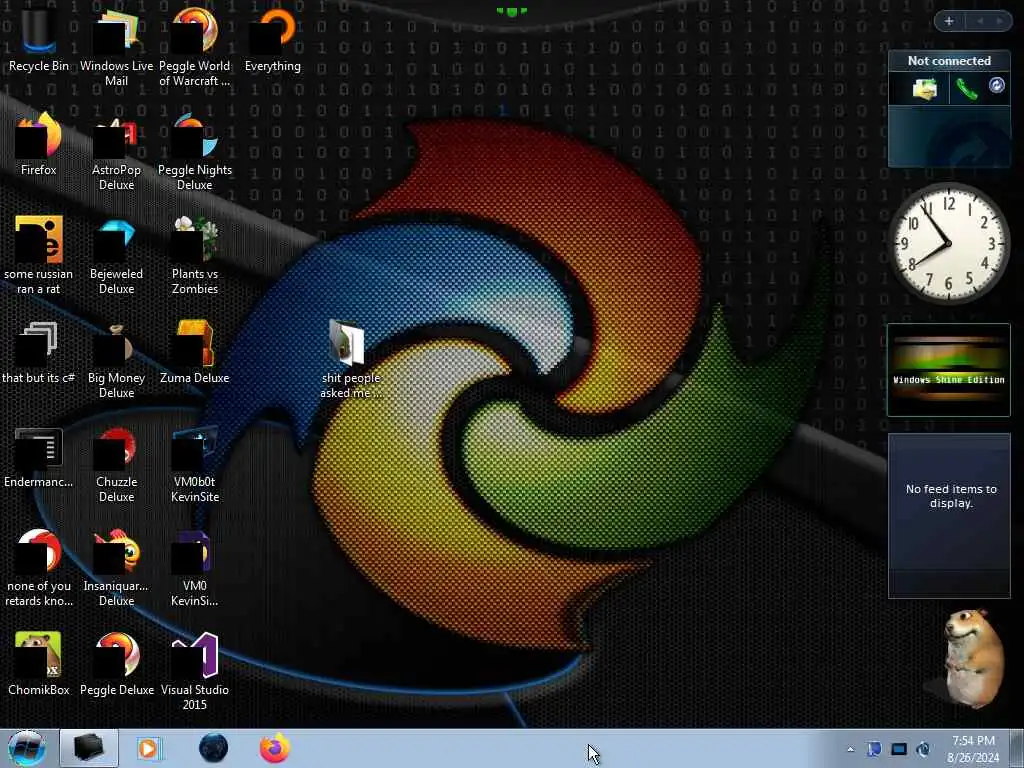This screenshot has width=1024, height=768.
Task: Click the network tray icon
Action: pyautogui.click(x=874, y=749)
